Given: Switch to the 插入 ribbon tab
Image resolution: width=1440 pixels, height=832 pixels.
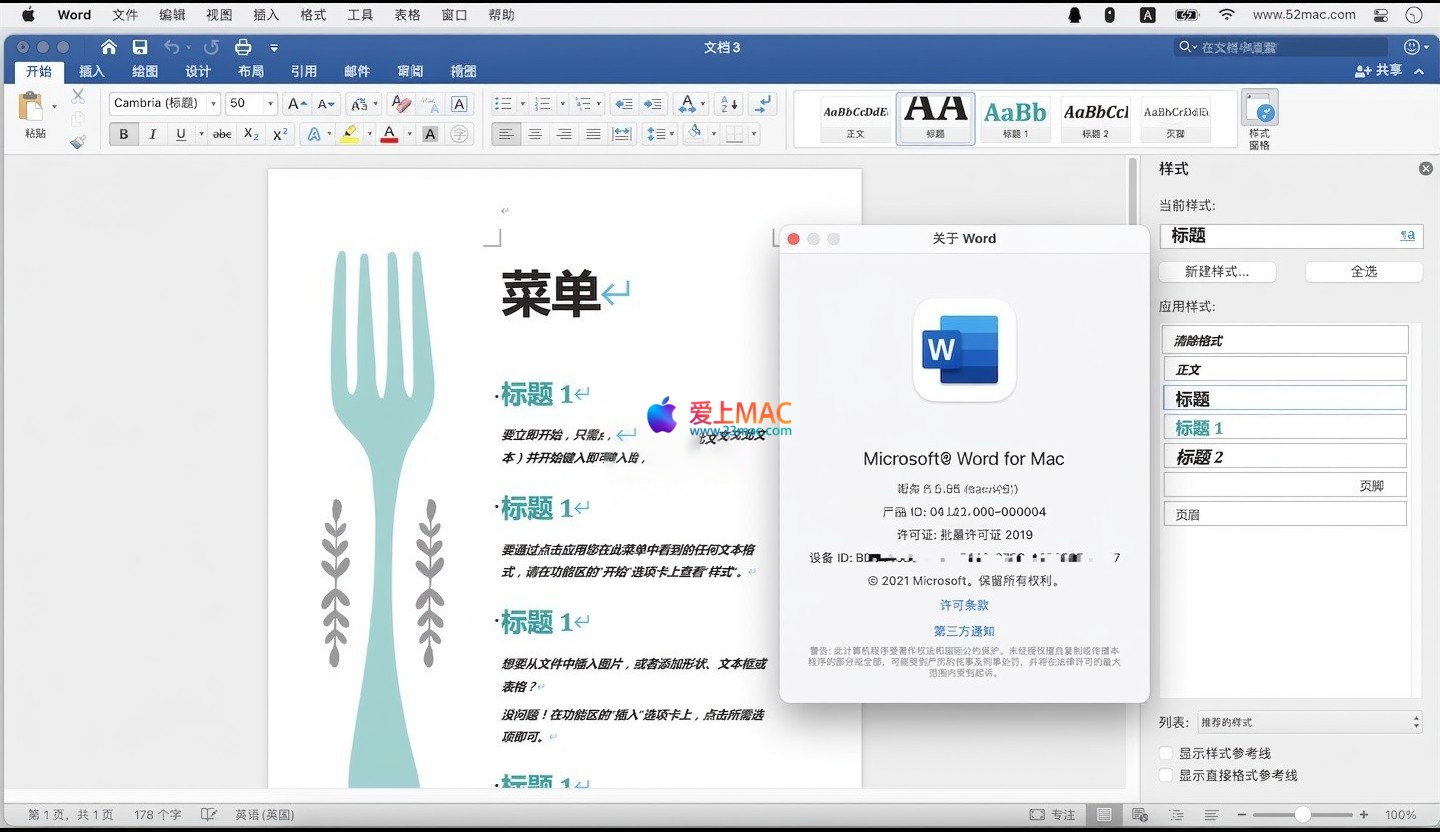Looking at the screenshot, I should point(92,71).
